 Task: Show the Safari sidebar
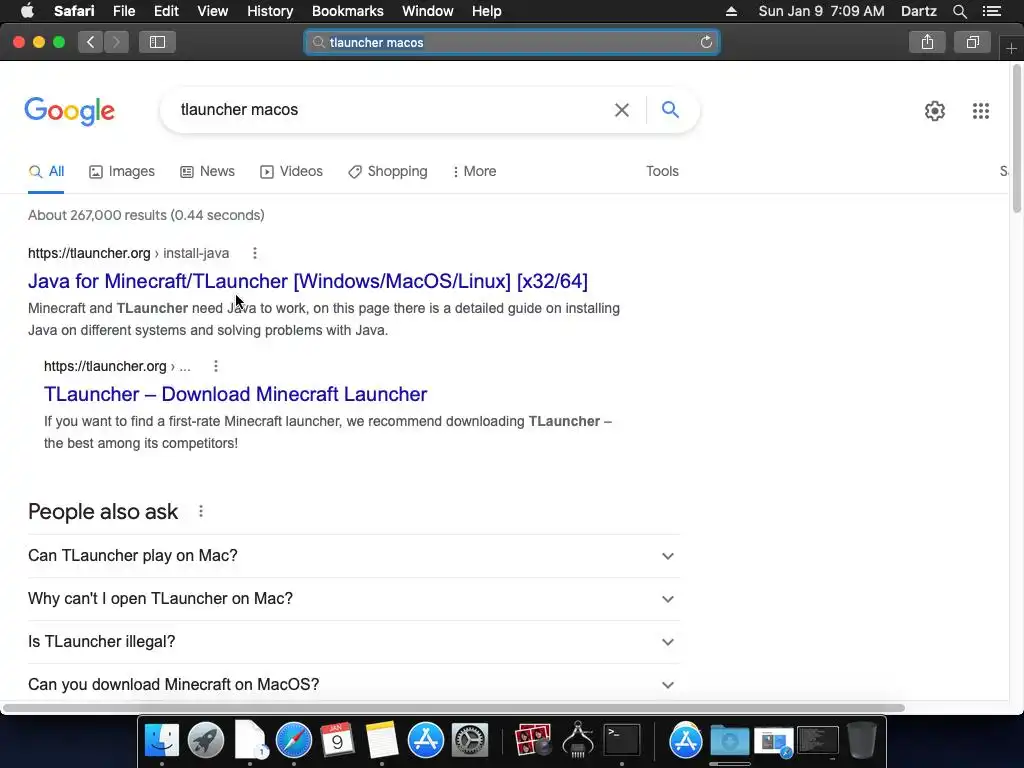click(x=157, y=42)
